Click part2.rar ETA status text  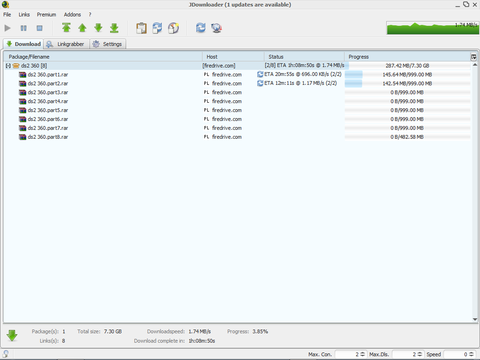pyautogui.click(x=300, y=83)
